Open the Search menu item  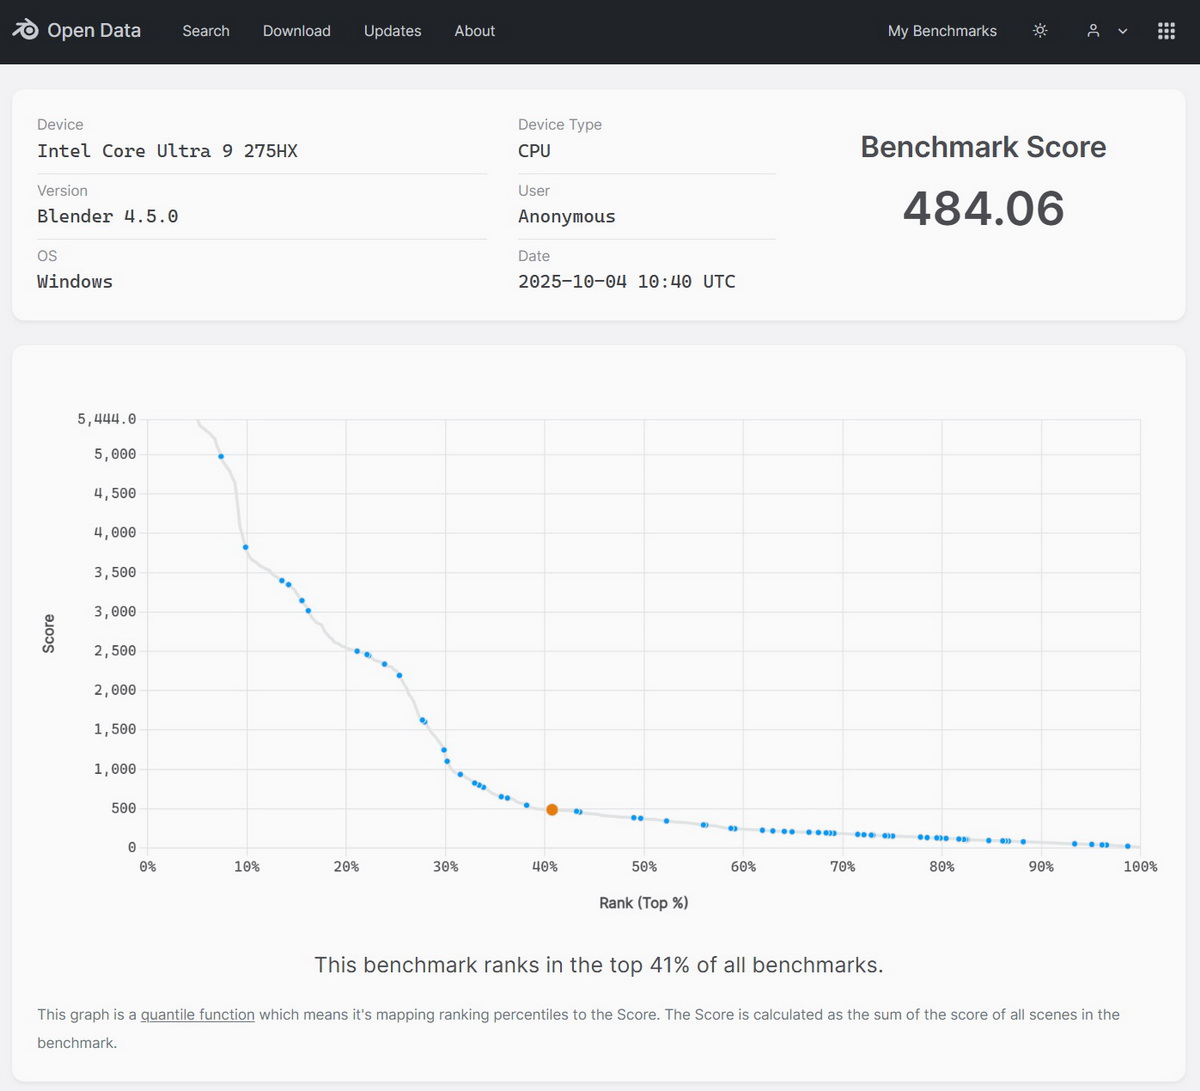click(206, 31)
